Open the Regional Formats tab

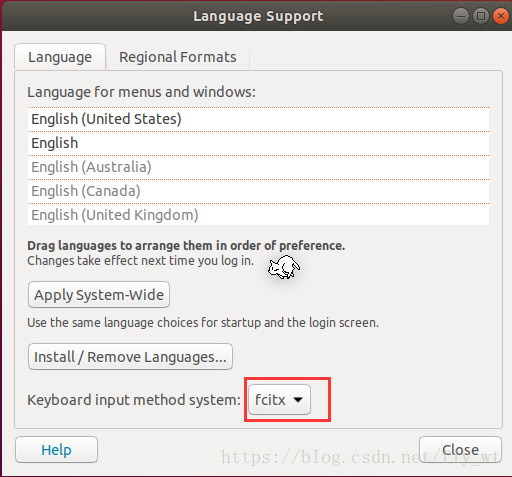(x=178, y=57)
